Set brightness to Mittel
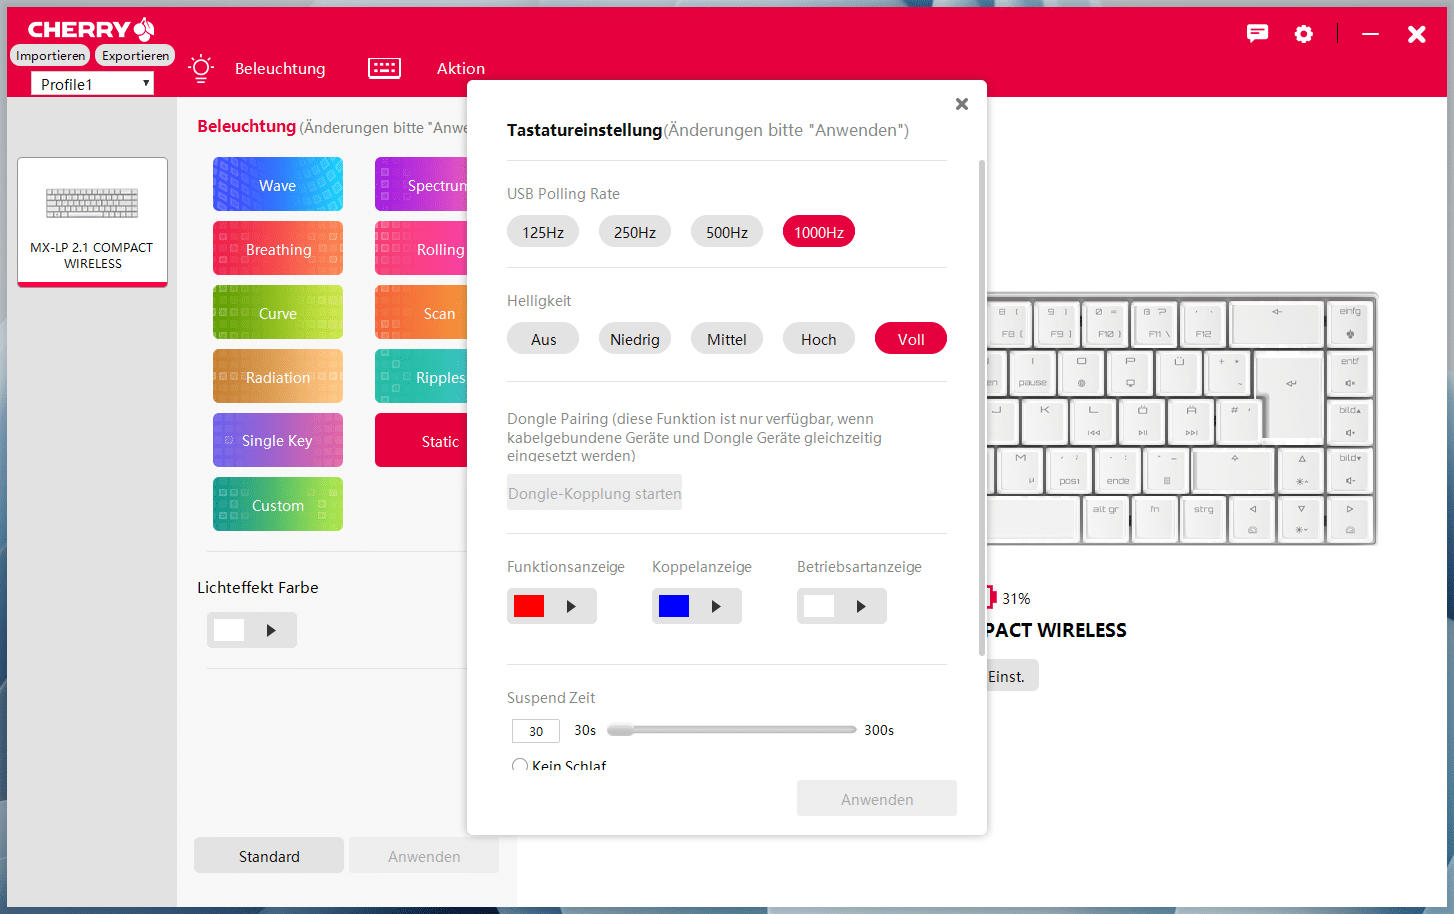Viewport: 1454px width, 914px height. 726,339
